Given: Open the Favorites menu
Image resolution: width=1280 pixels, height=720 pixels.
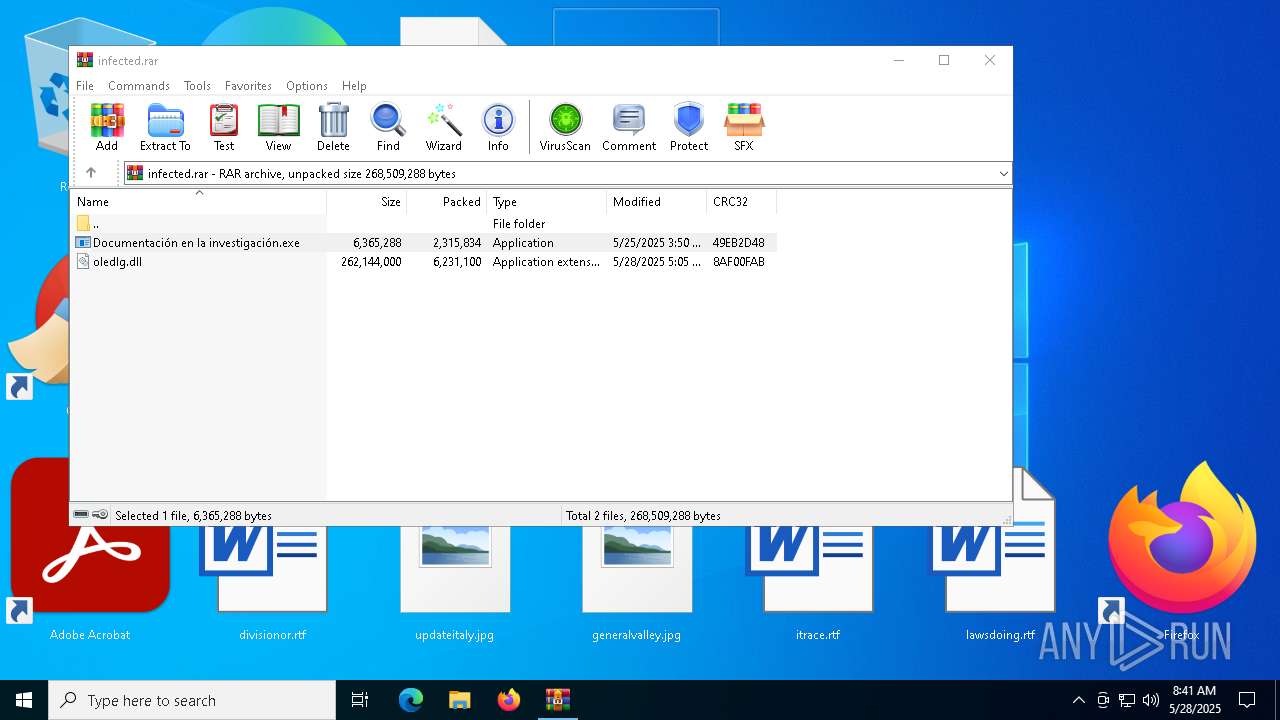Looking at the screenshot, I should coord(248,86).
